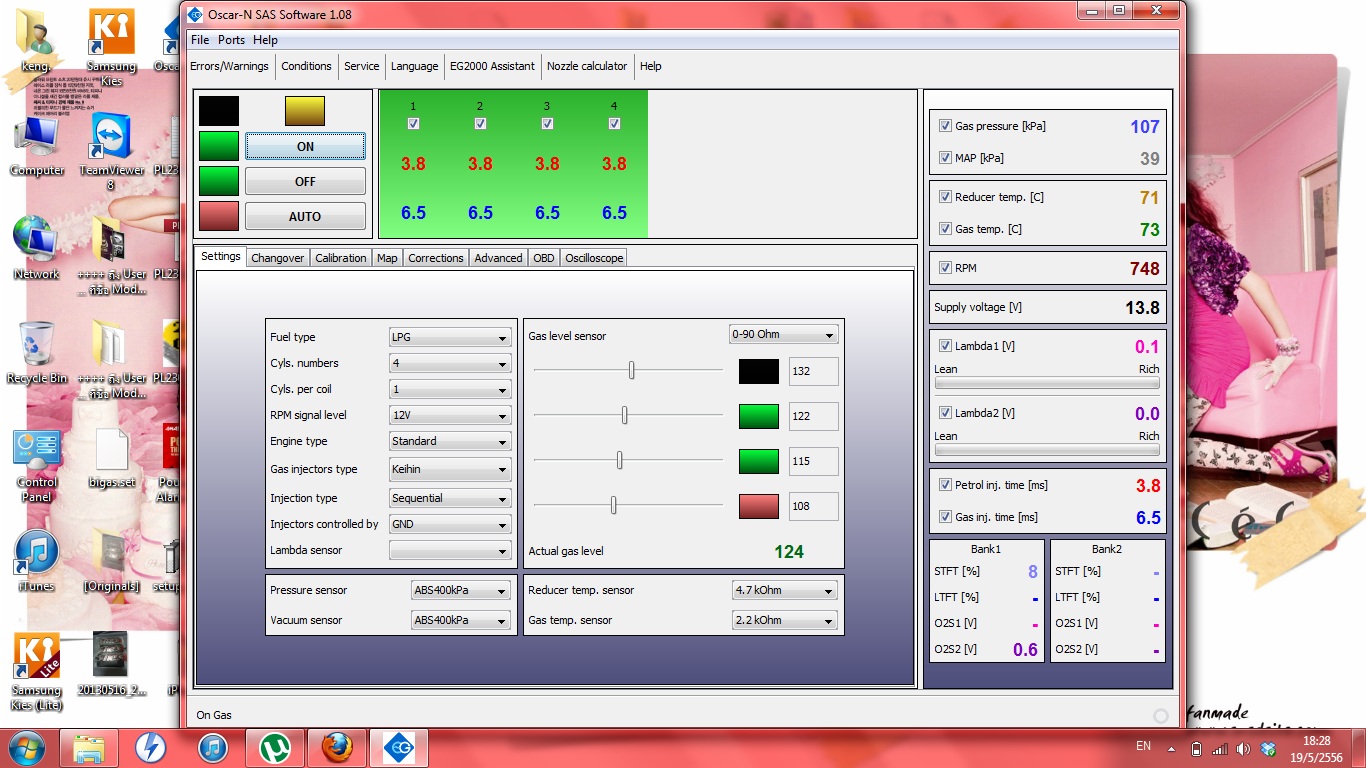Launch iTunes desktop shortcut
The image size is (1366, 768).
click(37, 560)
